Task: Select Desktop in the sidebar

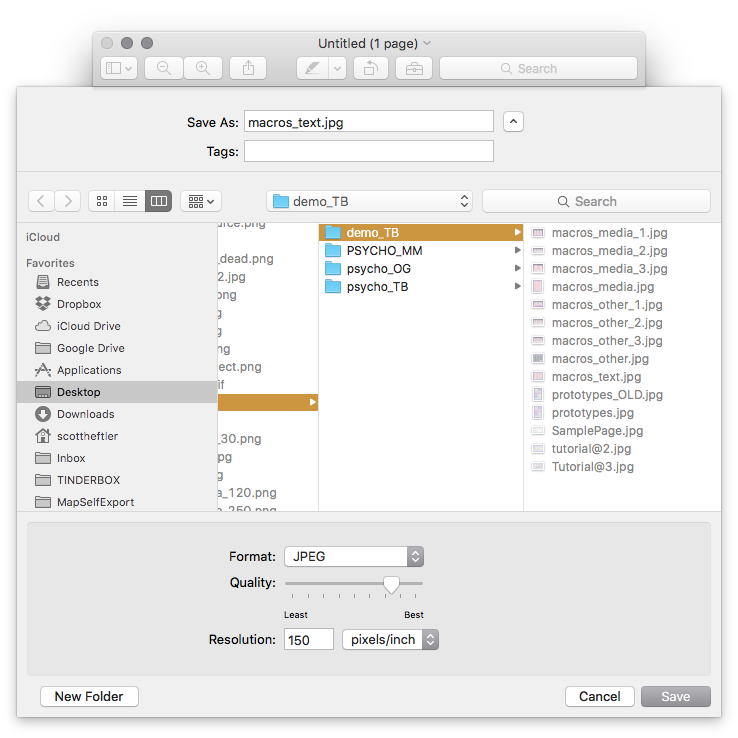Action: tap(117, 392)
